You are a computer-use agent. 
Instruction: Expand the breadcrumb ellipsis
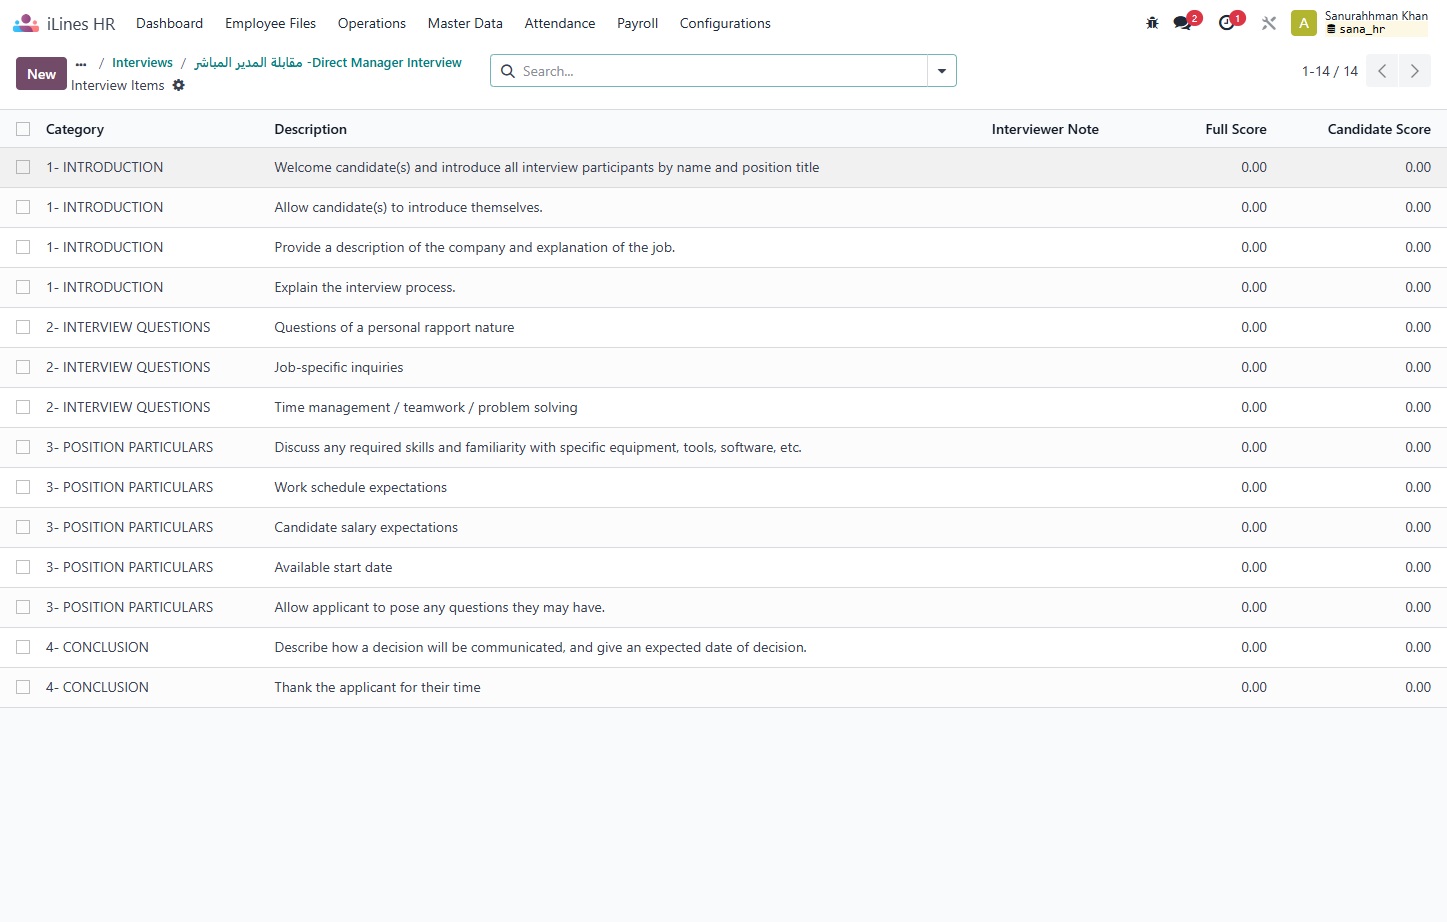click(81, 63)
